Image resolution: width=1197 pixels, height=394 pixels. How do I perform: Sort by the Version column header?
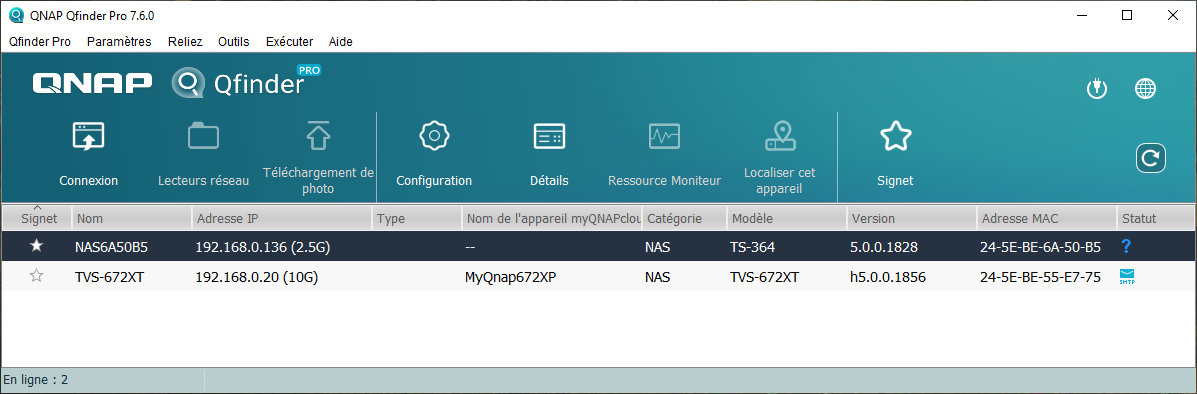click(912, 218)
